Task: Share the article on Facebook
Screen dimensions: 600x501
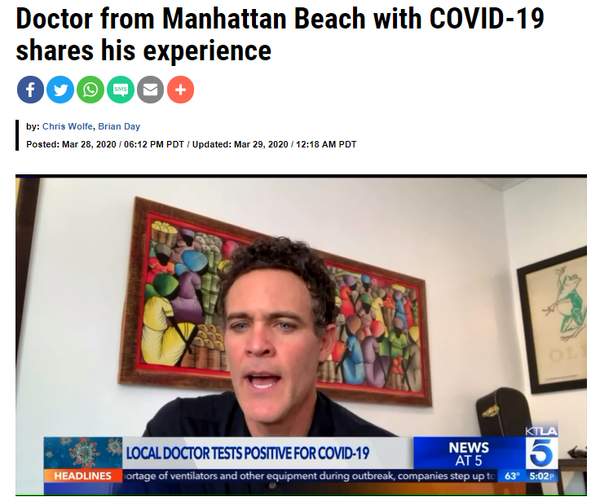Action: [x=30, y=90]
